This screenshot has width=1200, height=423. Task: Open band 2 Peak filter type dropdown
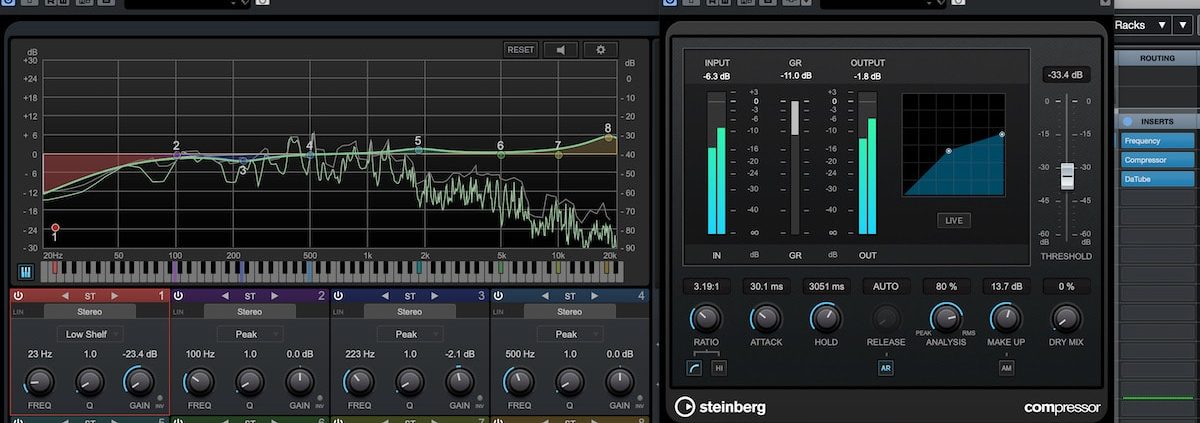(249, 334)
